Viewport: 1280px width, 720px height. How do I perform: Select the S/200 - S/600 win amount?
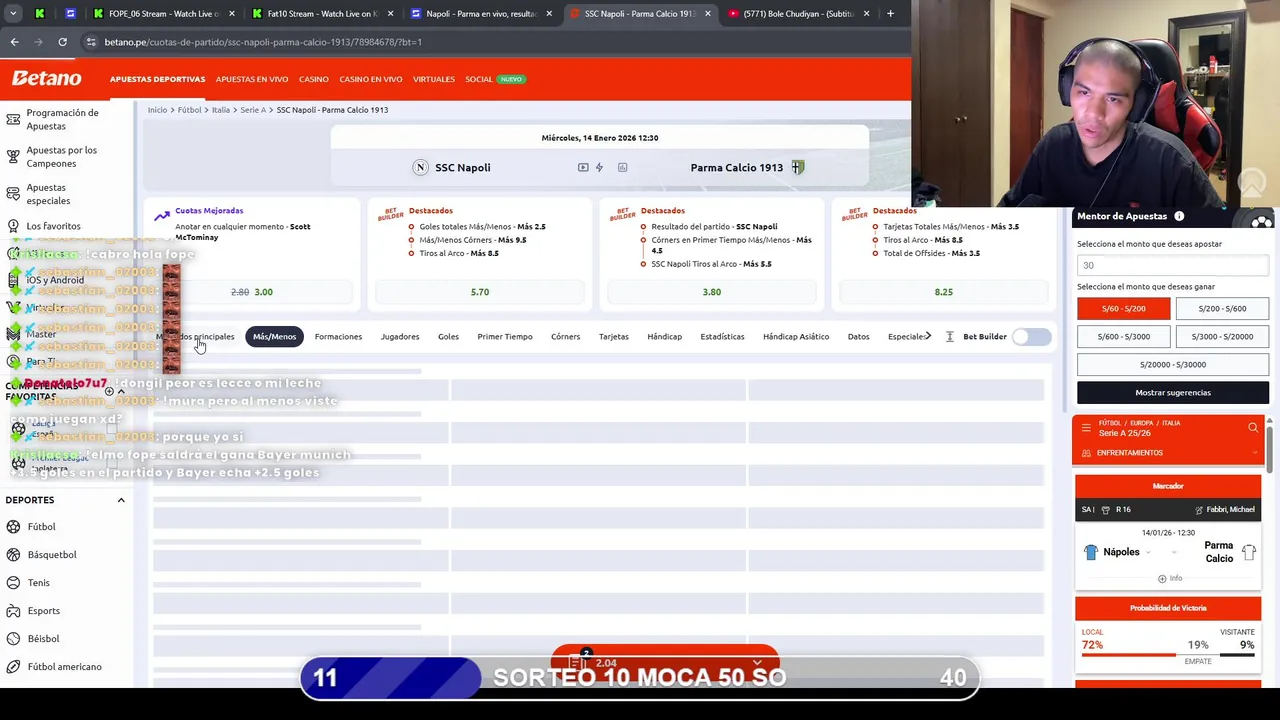(1222, 309)
